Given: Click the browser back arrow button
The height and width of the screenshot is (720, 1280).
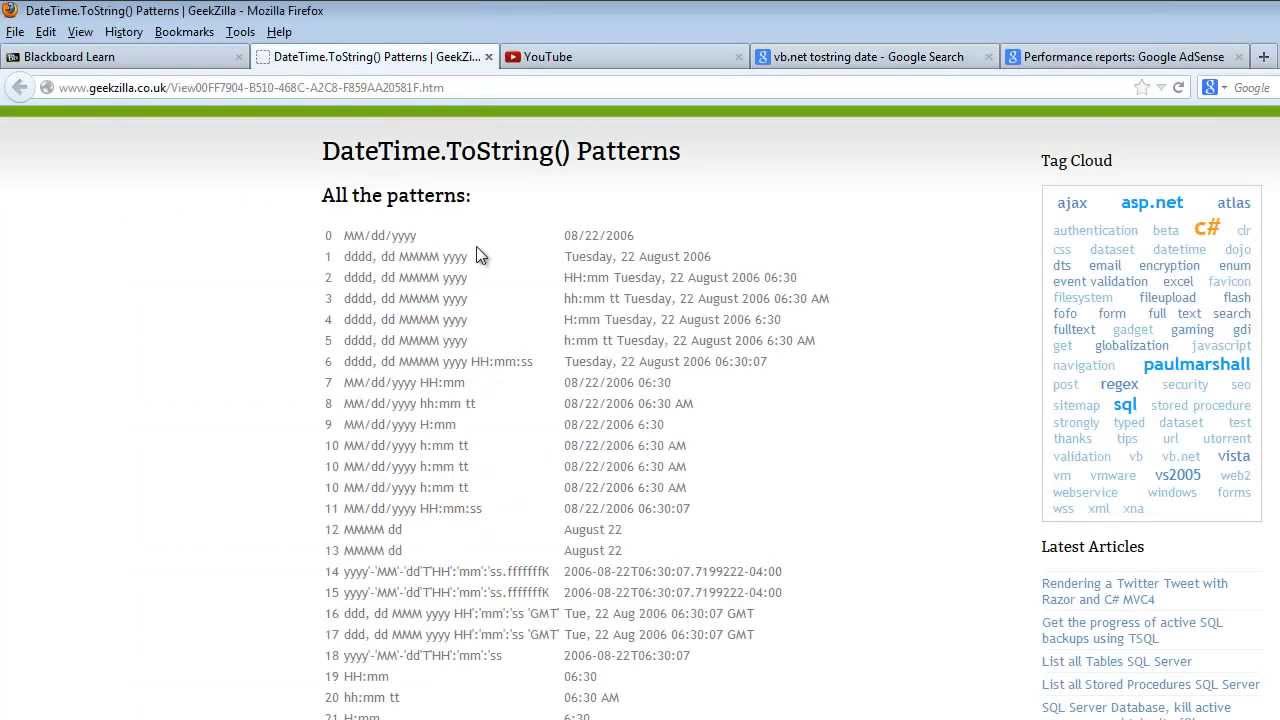Looking at the screenshot, I should (19, 87).
